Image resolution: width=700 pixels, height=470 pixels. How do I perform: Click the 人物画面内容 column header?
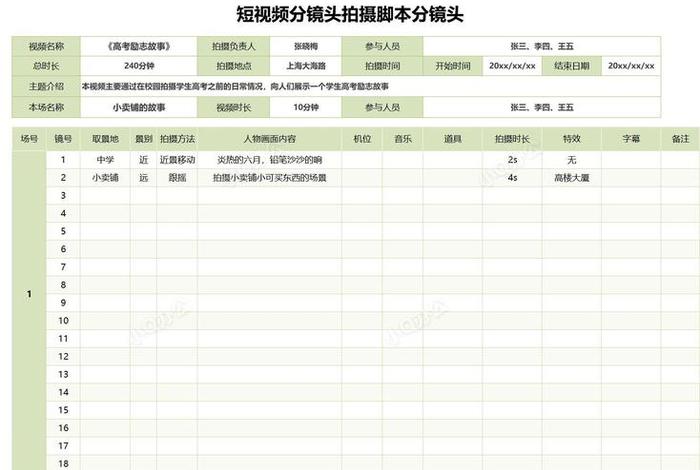(270, 139)
